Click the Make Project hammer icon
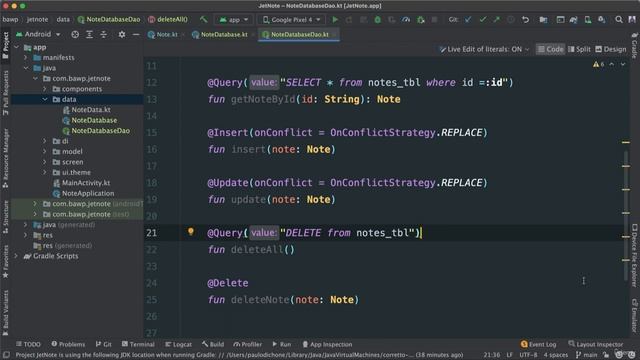The width and height of the screenshot is (640, 360). pos(203,19)
